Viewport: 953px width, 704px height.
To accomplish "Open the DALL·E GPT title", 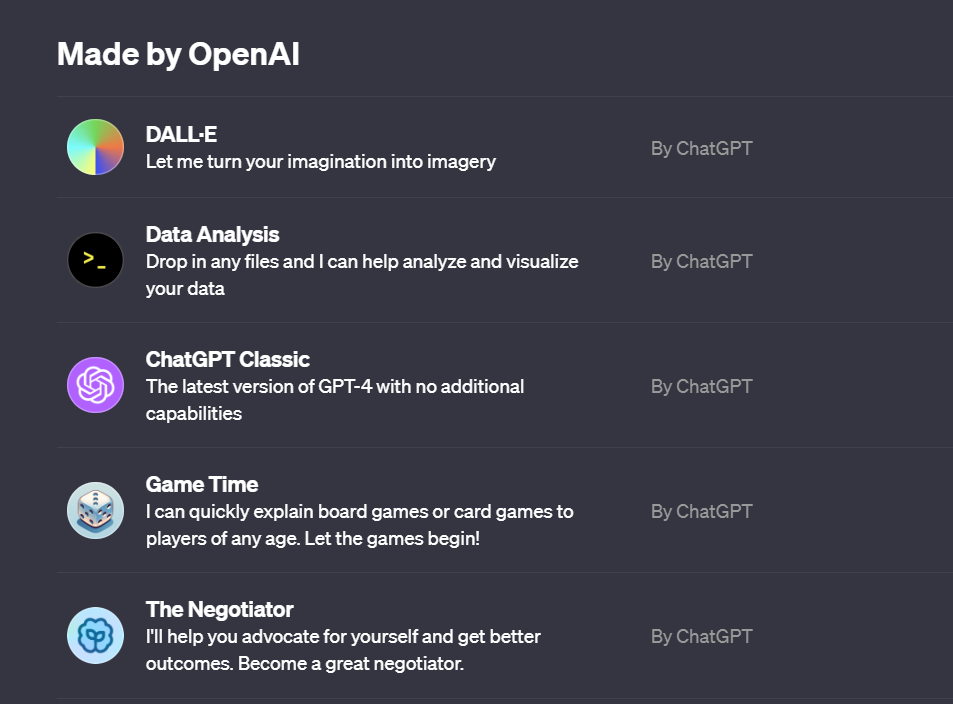I will coord(181,134).
